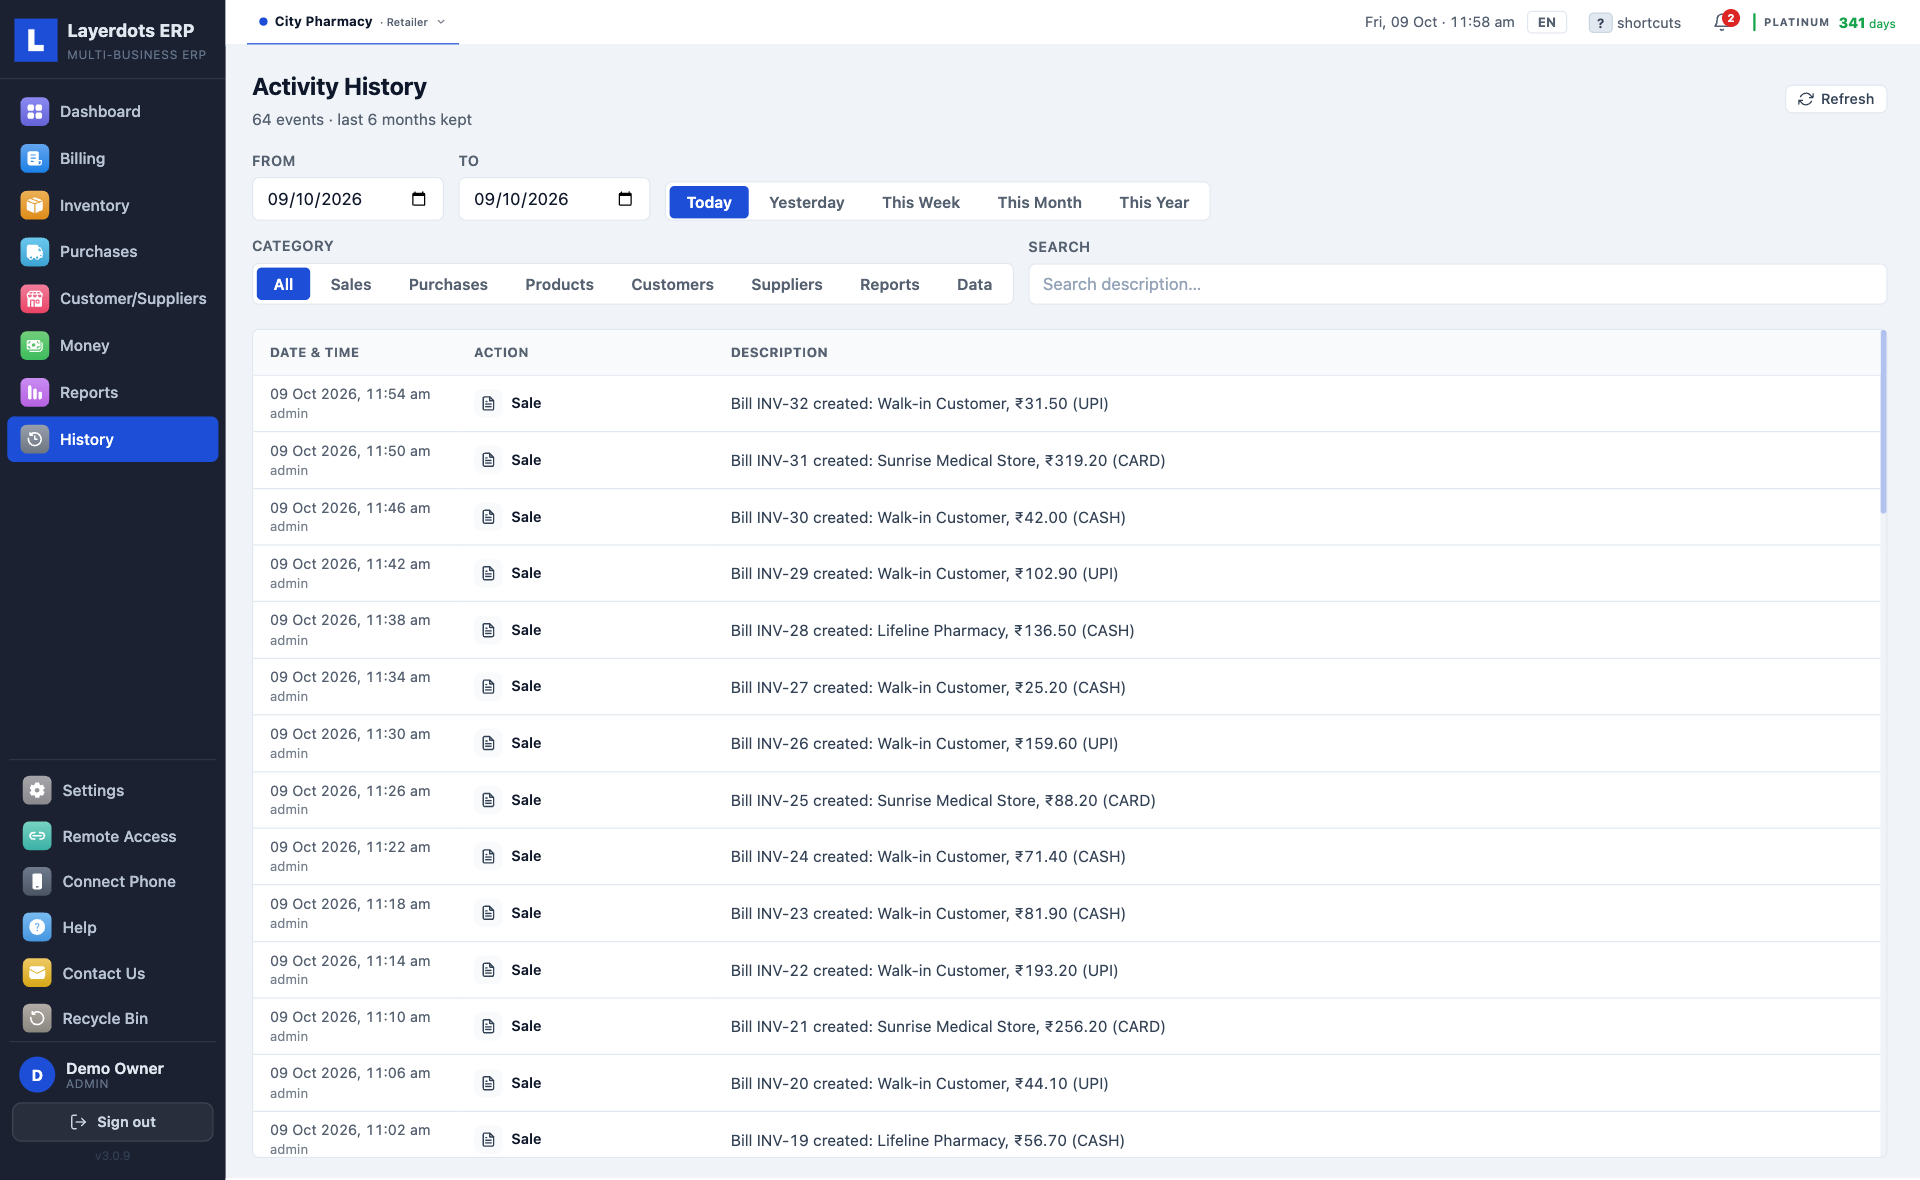Click the document icon for INV-32 sale

[488, 403]
